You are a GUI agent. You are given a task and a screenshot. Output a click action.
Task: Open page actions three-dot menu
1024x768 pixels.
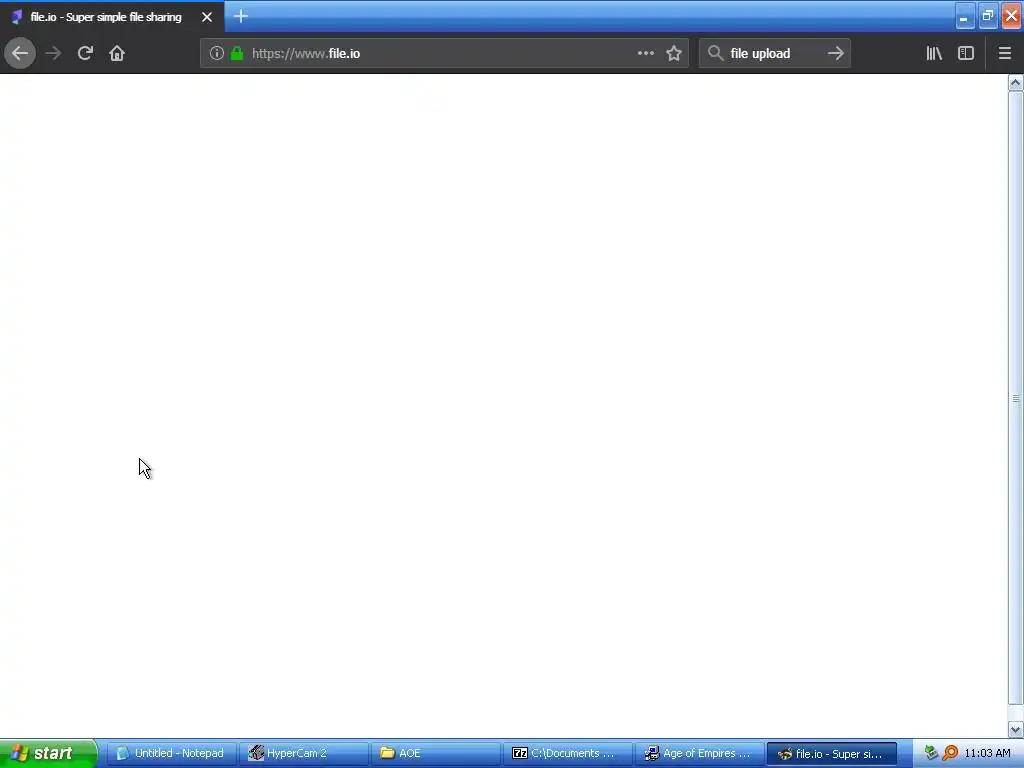[x=645, y=53]
